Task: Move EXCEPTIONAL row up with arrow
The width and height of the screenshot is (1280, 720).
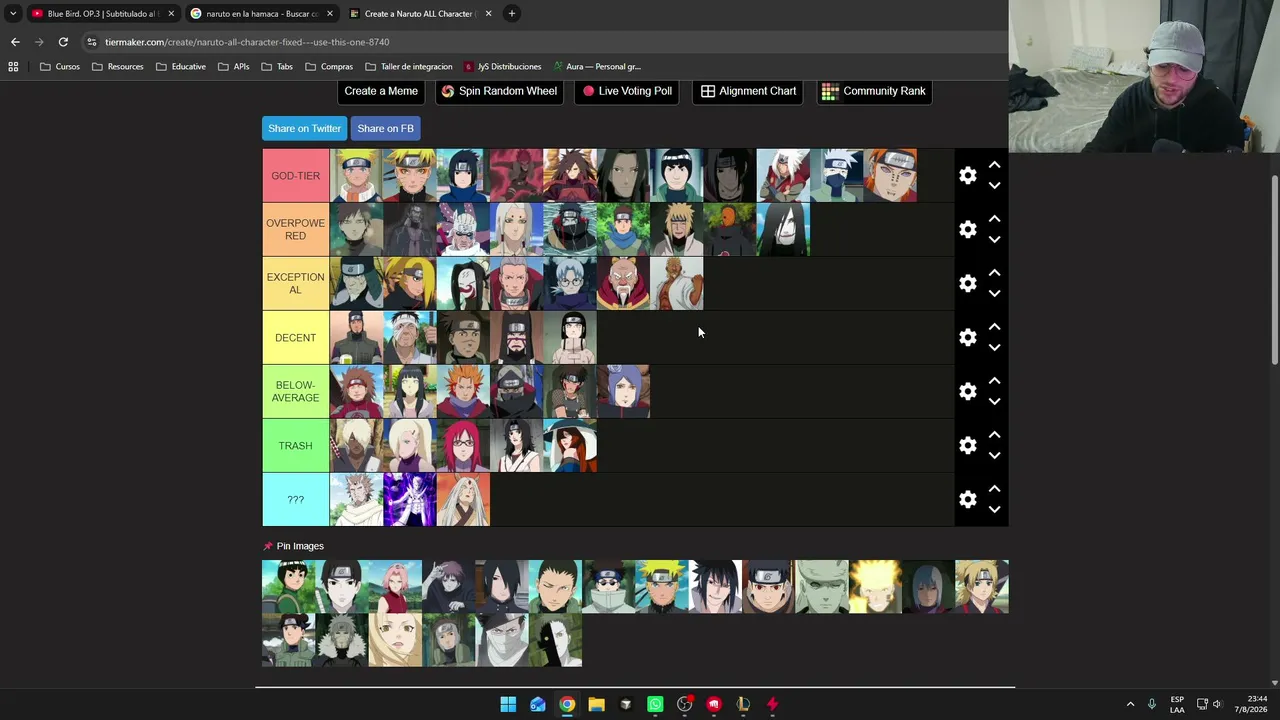Action: [x=994, y=273]
